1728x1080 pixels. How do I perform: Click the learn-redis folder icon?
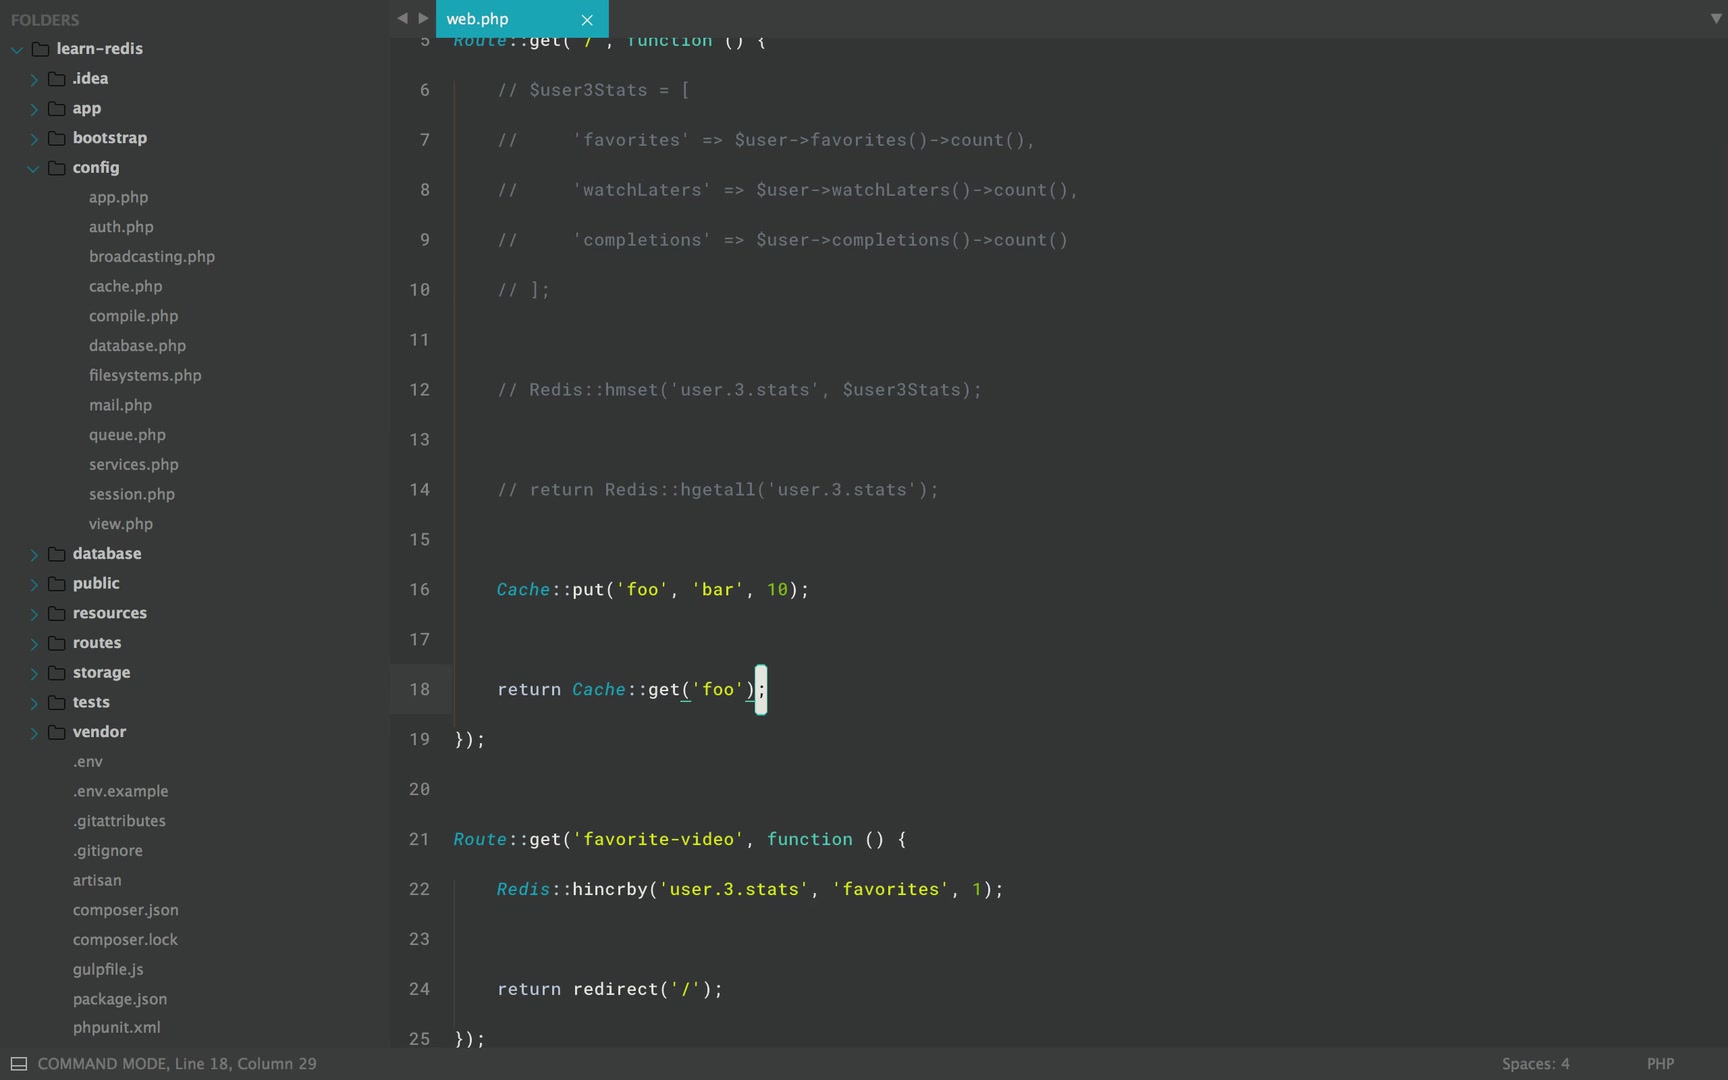(x=41, y=49)
